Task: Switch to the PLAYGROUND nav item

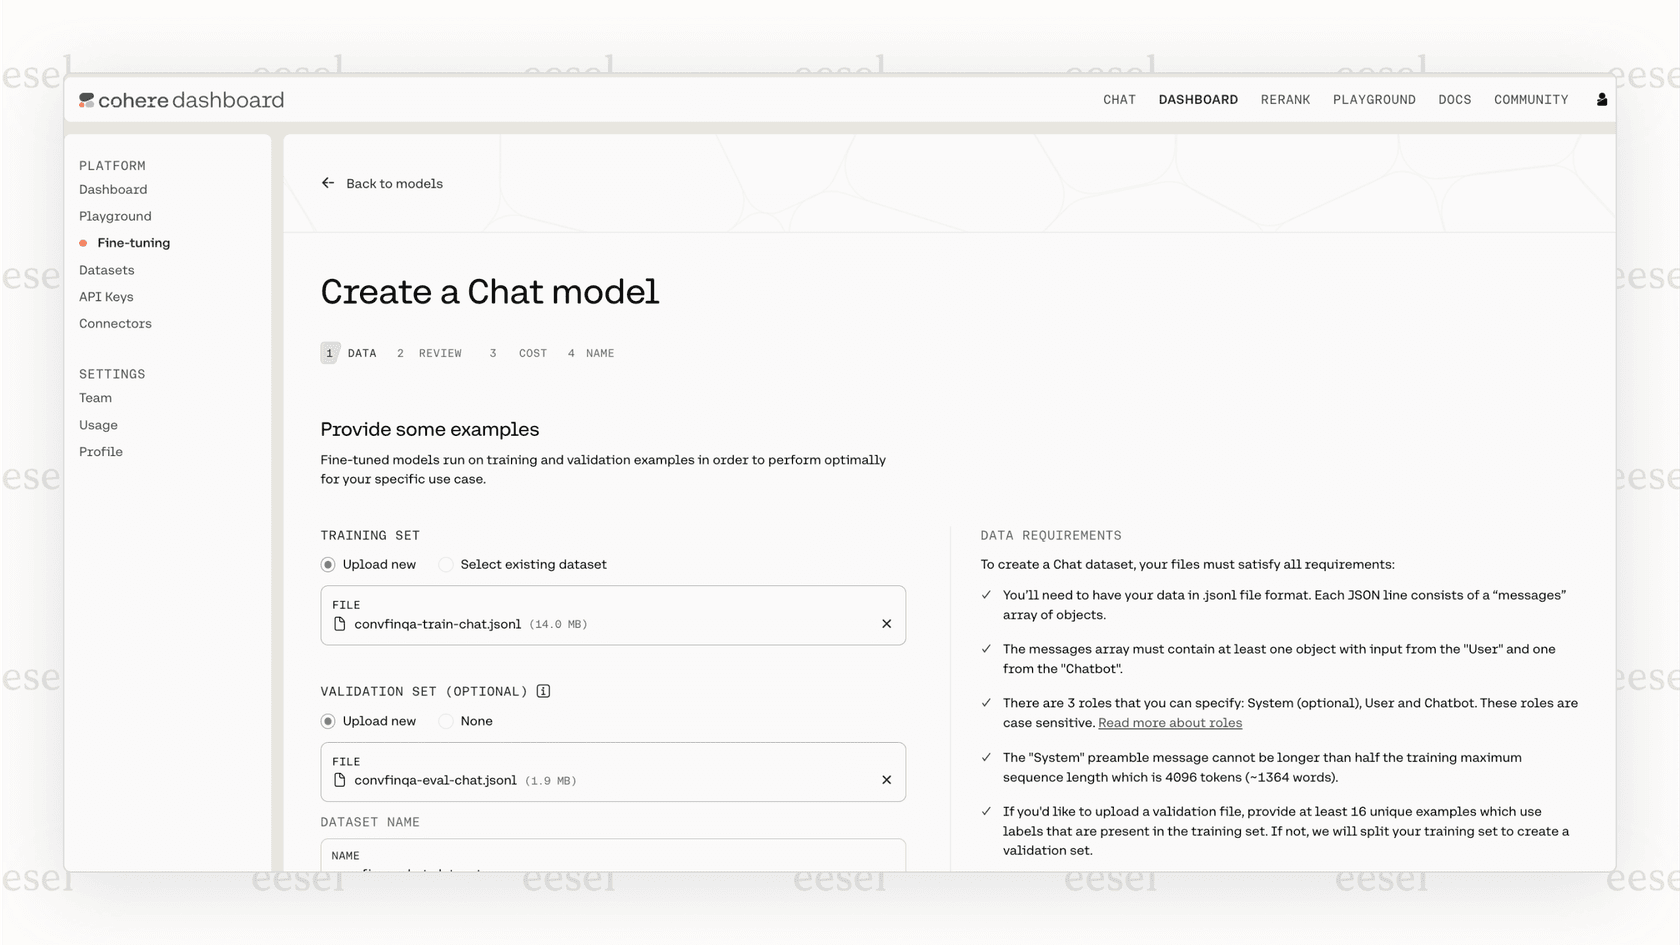Action: pyautogui.click(x=1374, y=99)
